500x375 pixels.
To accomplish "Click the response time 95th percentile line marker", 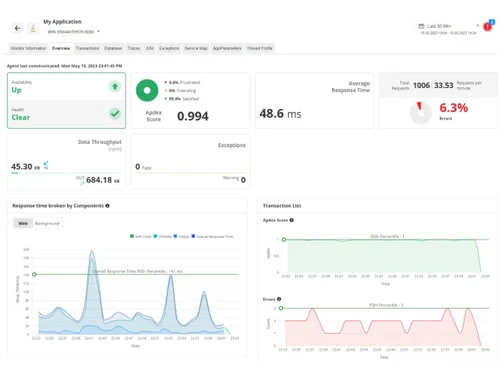I will click(34, 274).
